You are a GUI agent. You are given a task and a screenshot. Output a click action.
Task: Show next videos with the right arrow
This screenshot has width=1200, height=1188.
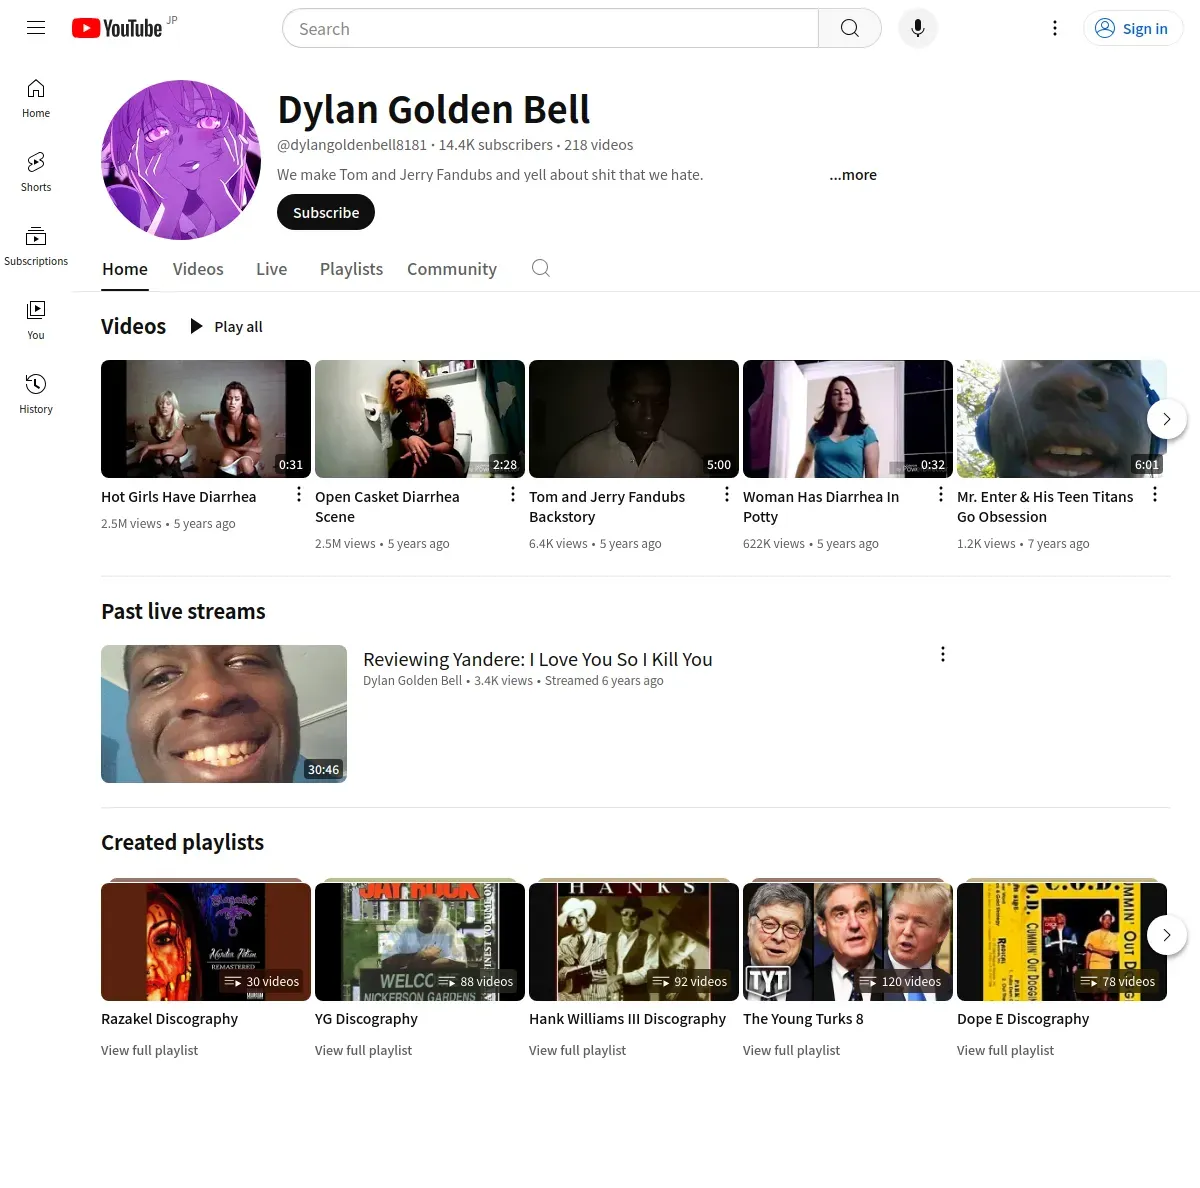[x=1166, y=419]
